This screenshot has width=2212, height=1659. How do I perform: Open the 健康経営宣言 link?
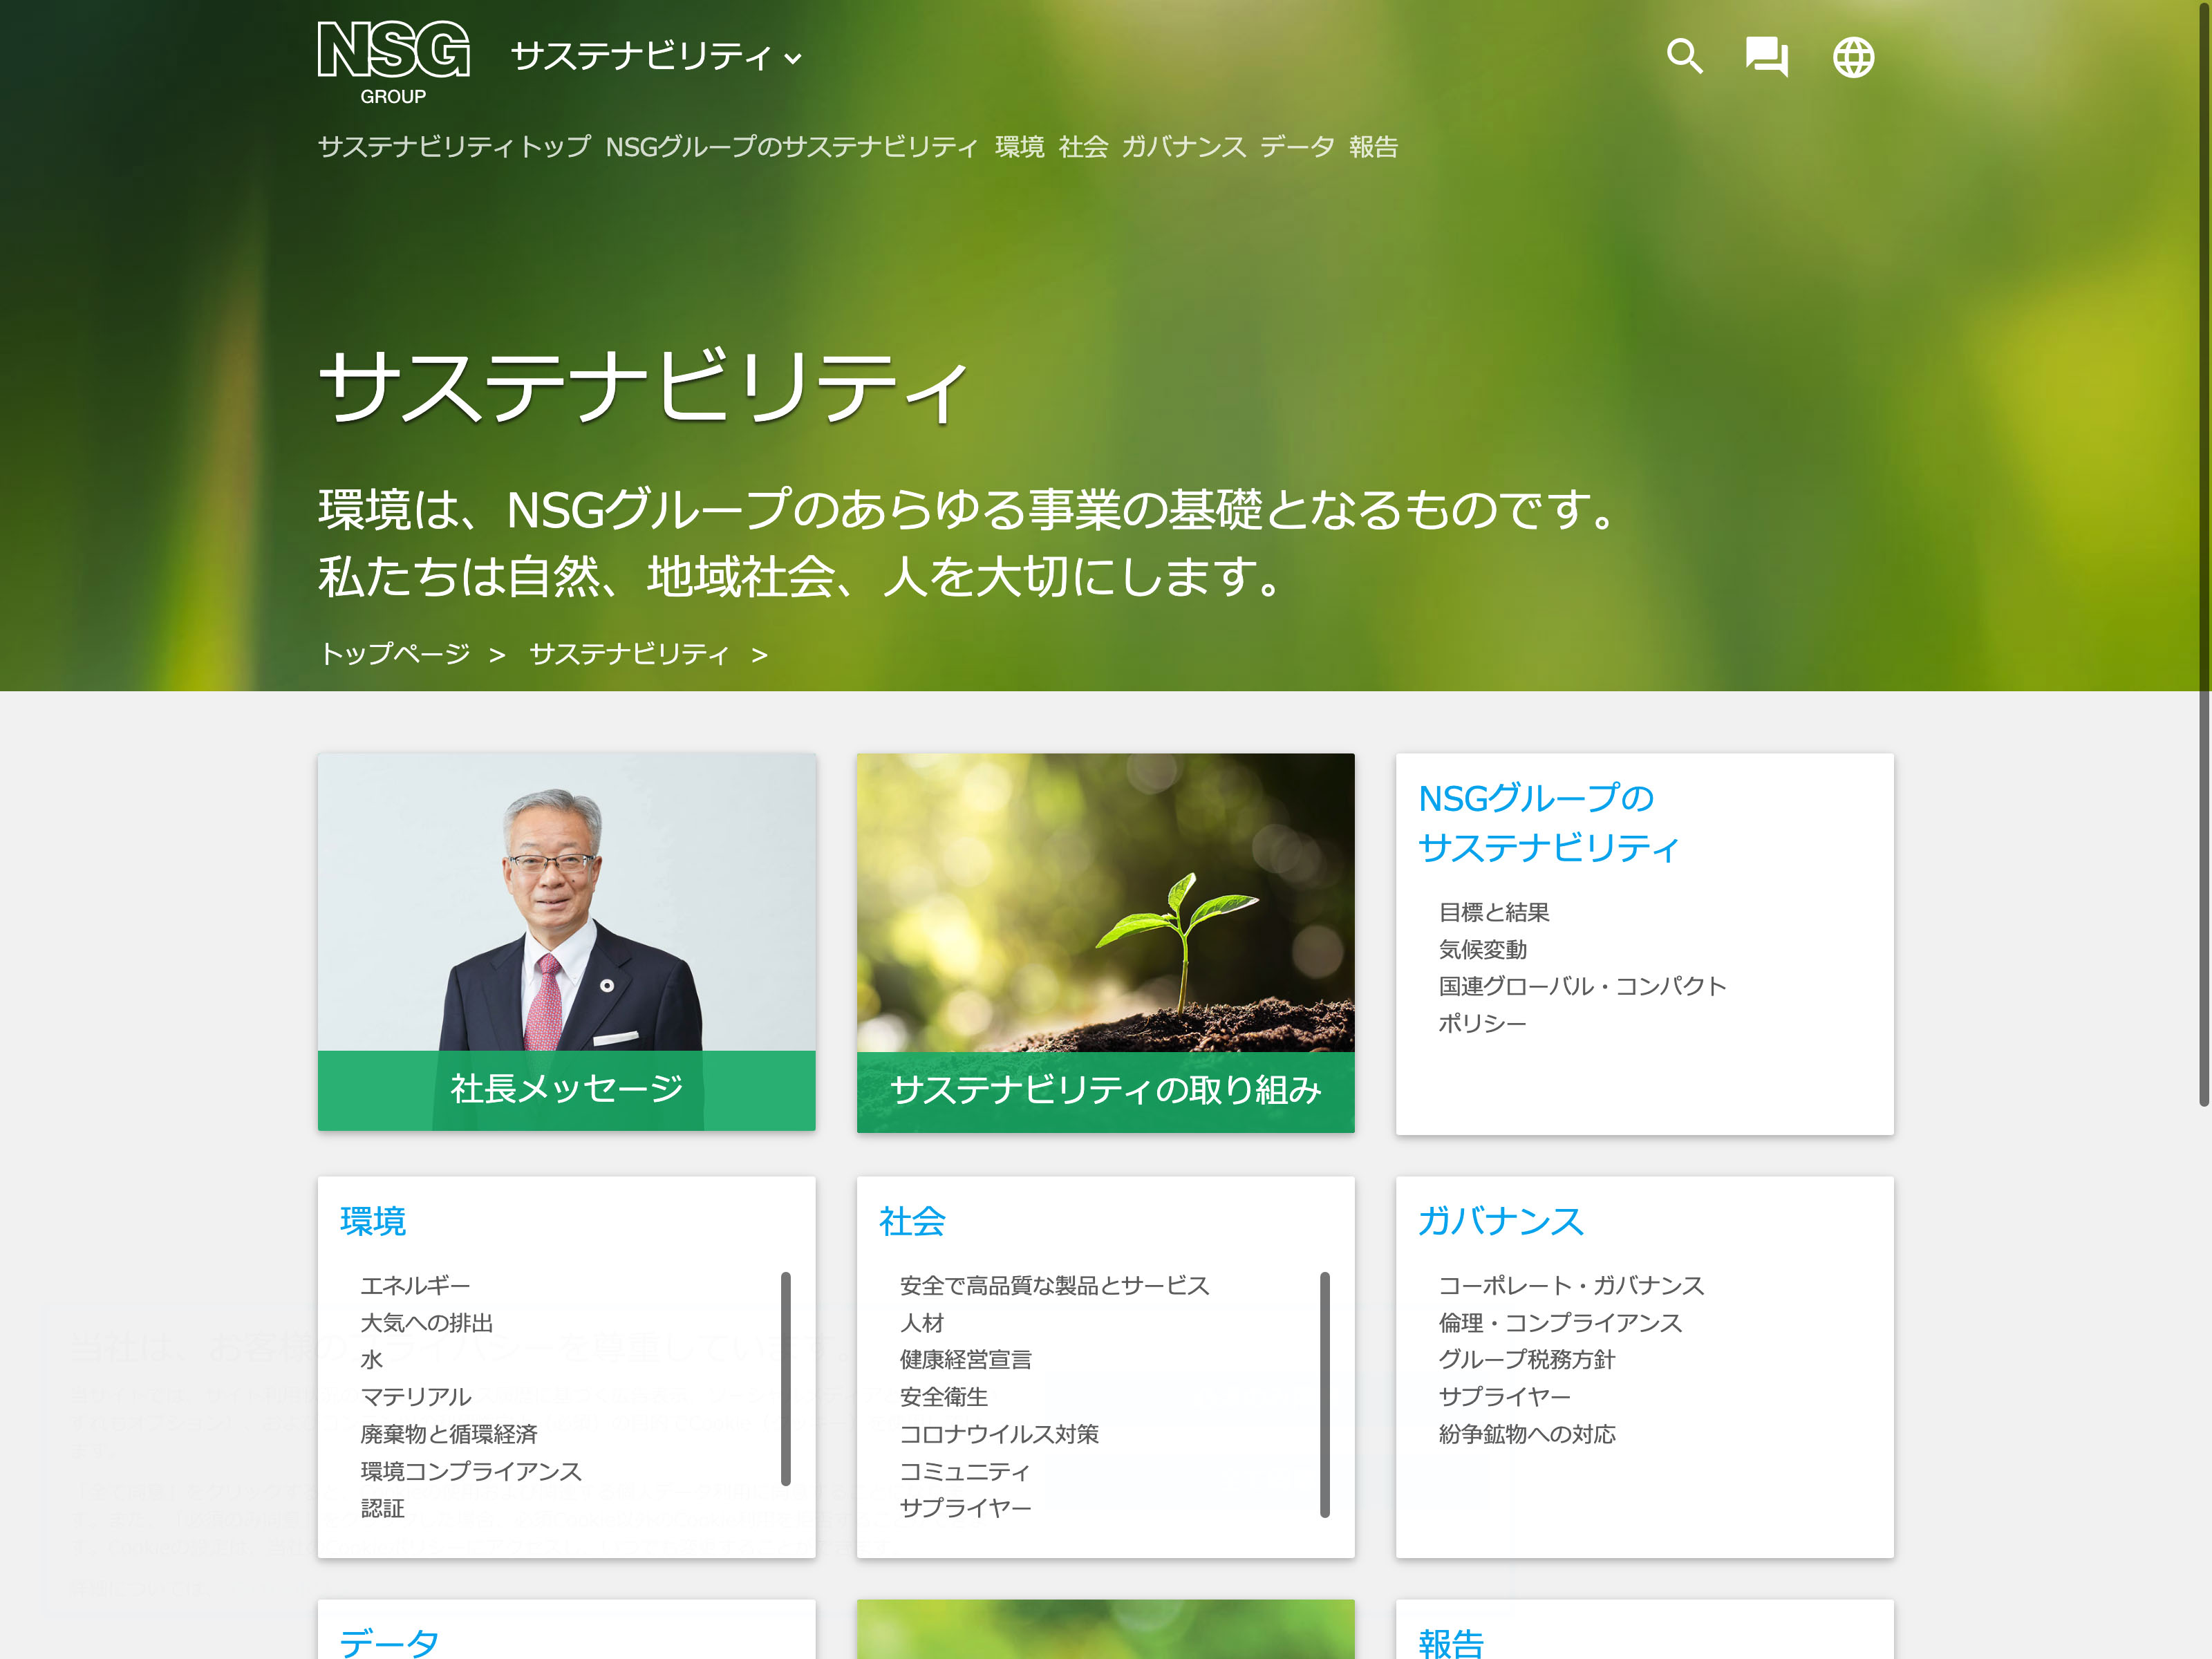965,1359
